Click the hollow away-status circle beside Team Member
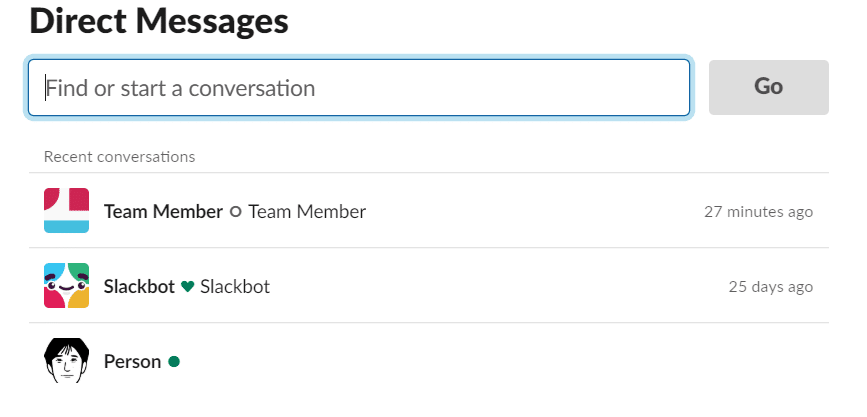The height and width of the screenshot is (417, 867). coord(236,212)
